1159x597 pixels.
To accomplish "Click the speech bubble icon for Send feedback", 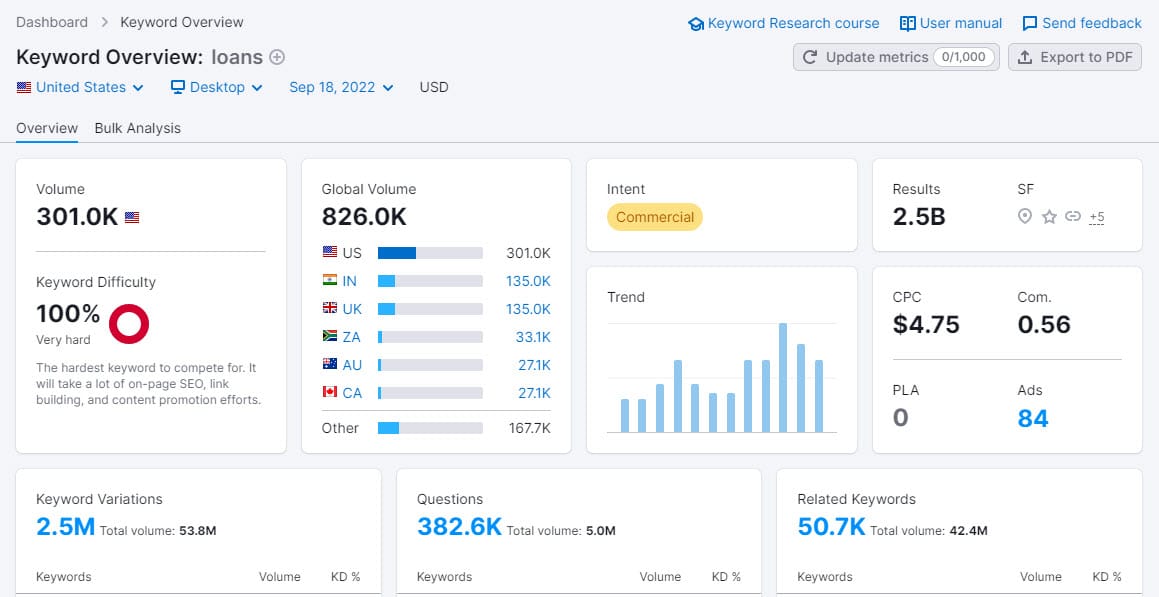I will 1029,23.
